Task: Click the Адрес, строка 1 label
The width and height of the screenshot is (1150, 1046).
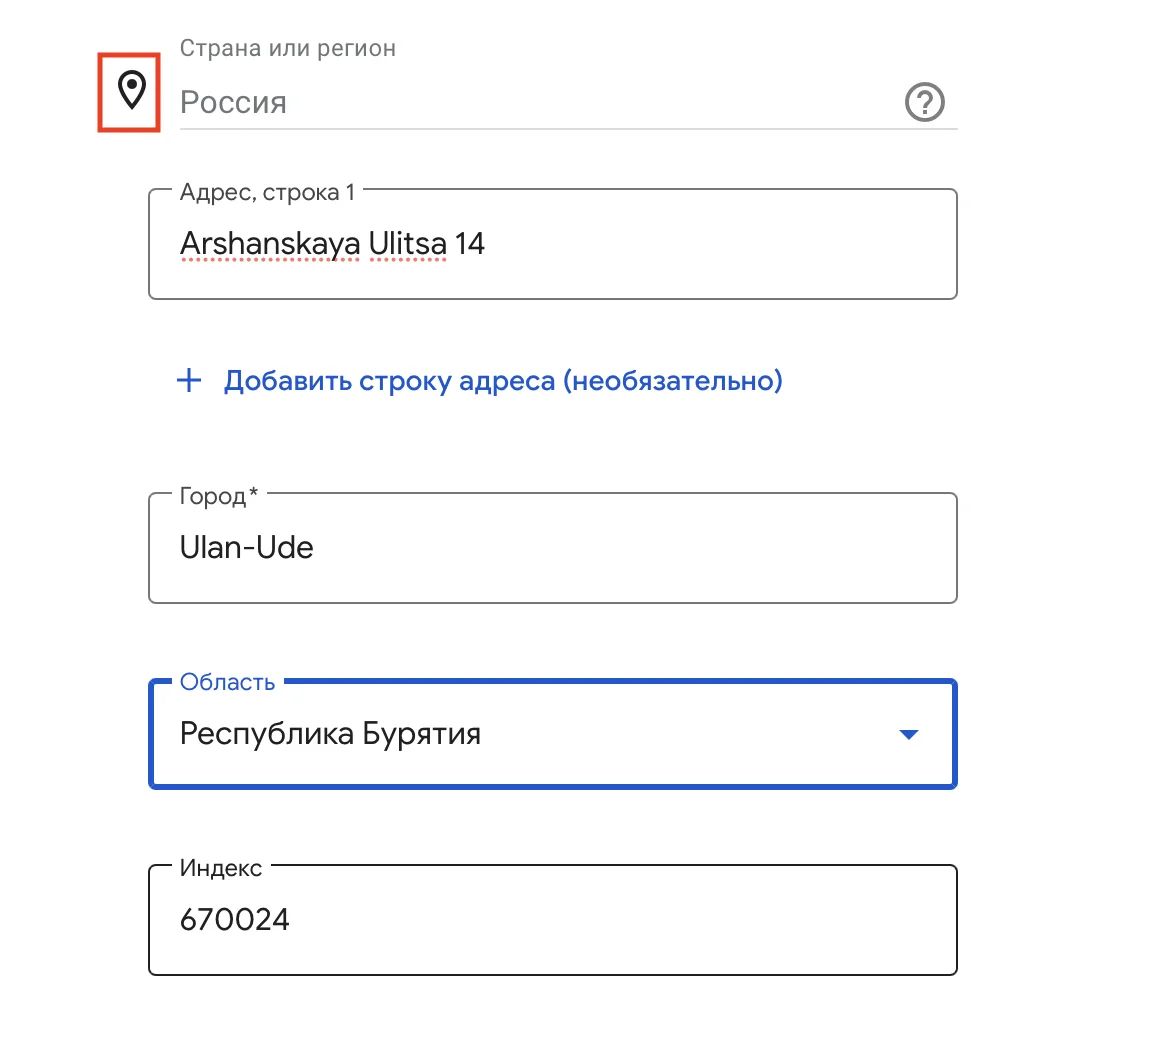Action: (267, 193)
